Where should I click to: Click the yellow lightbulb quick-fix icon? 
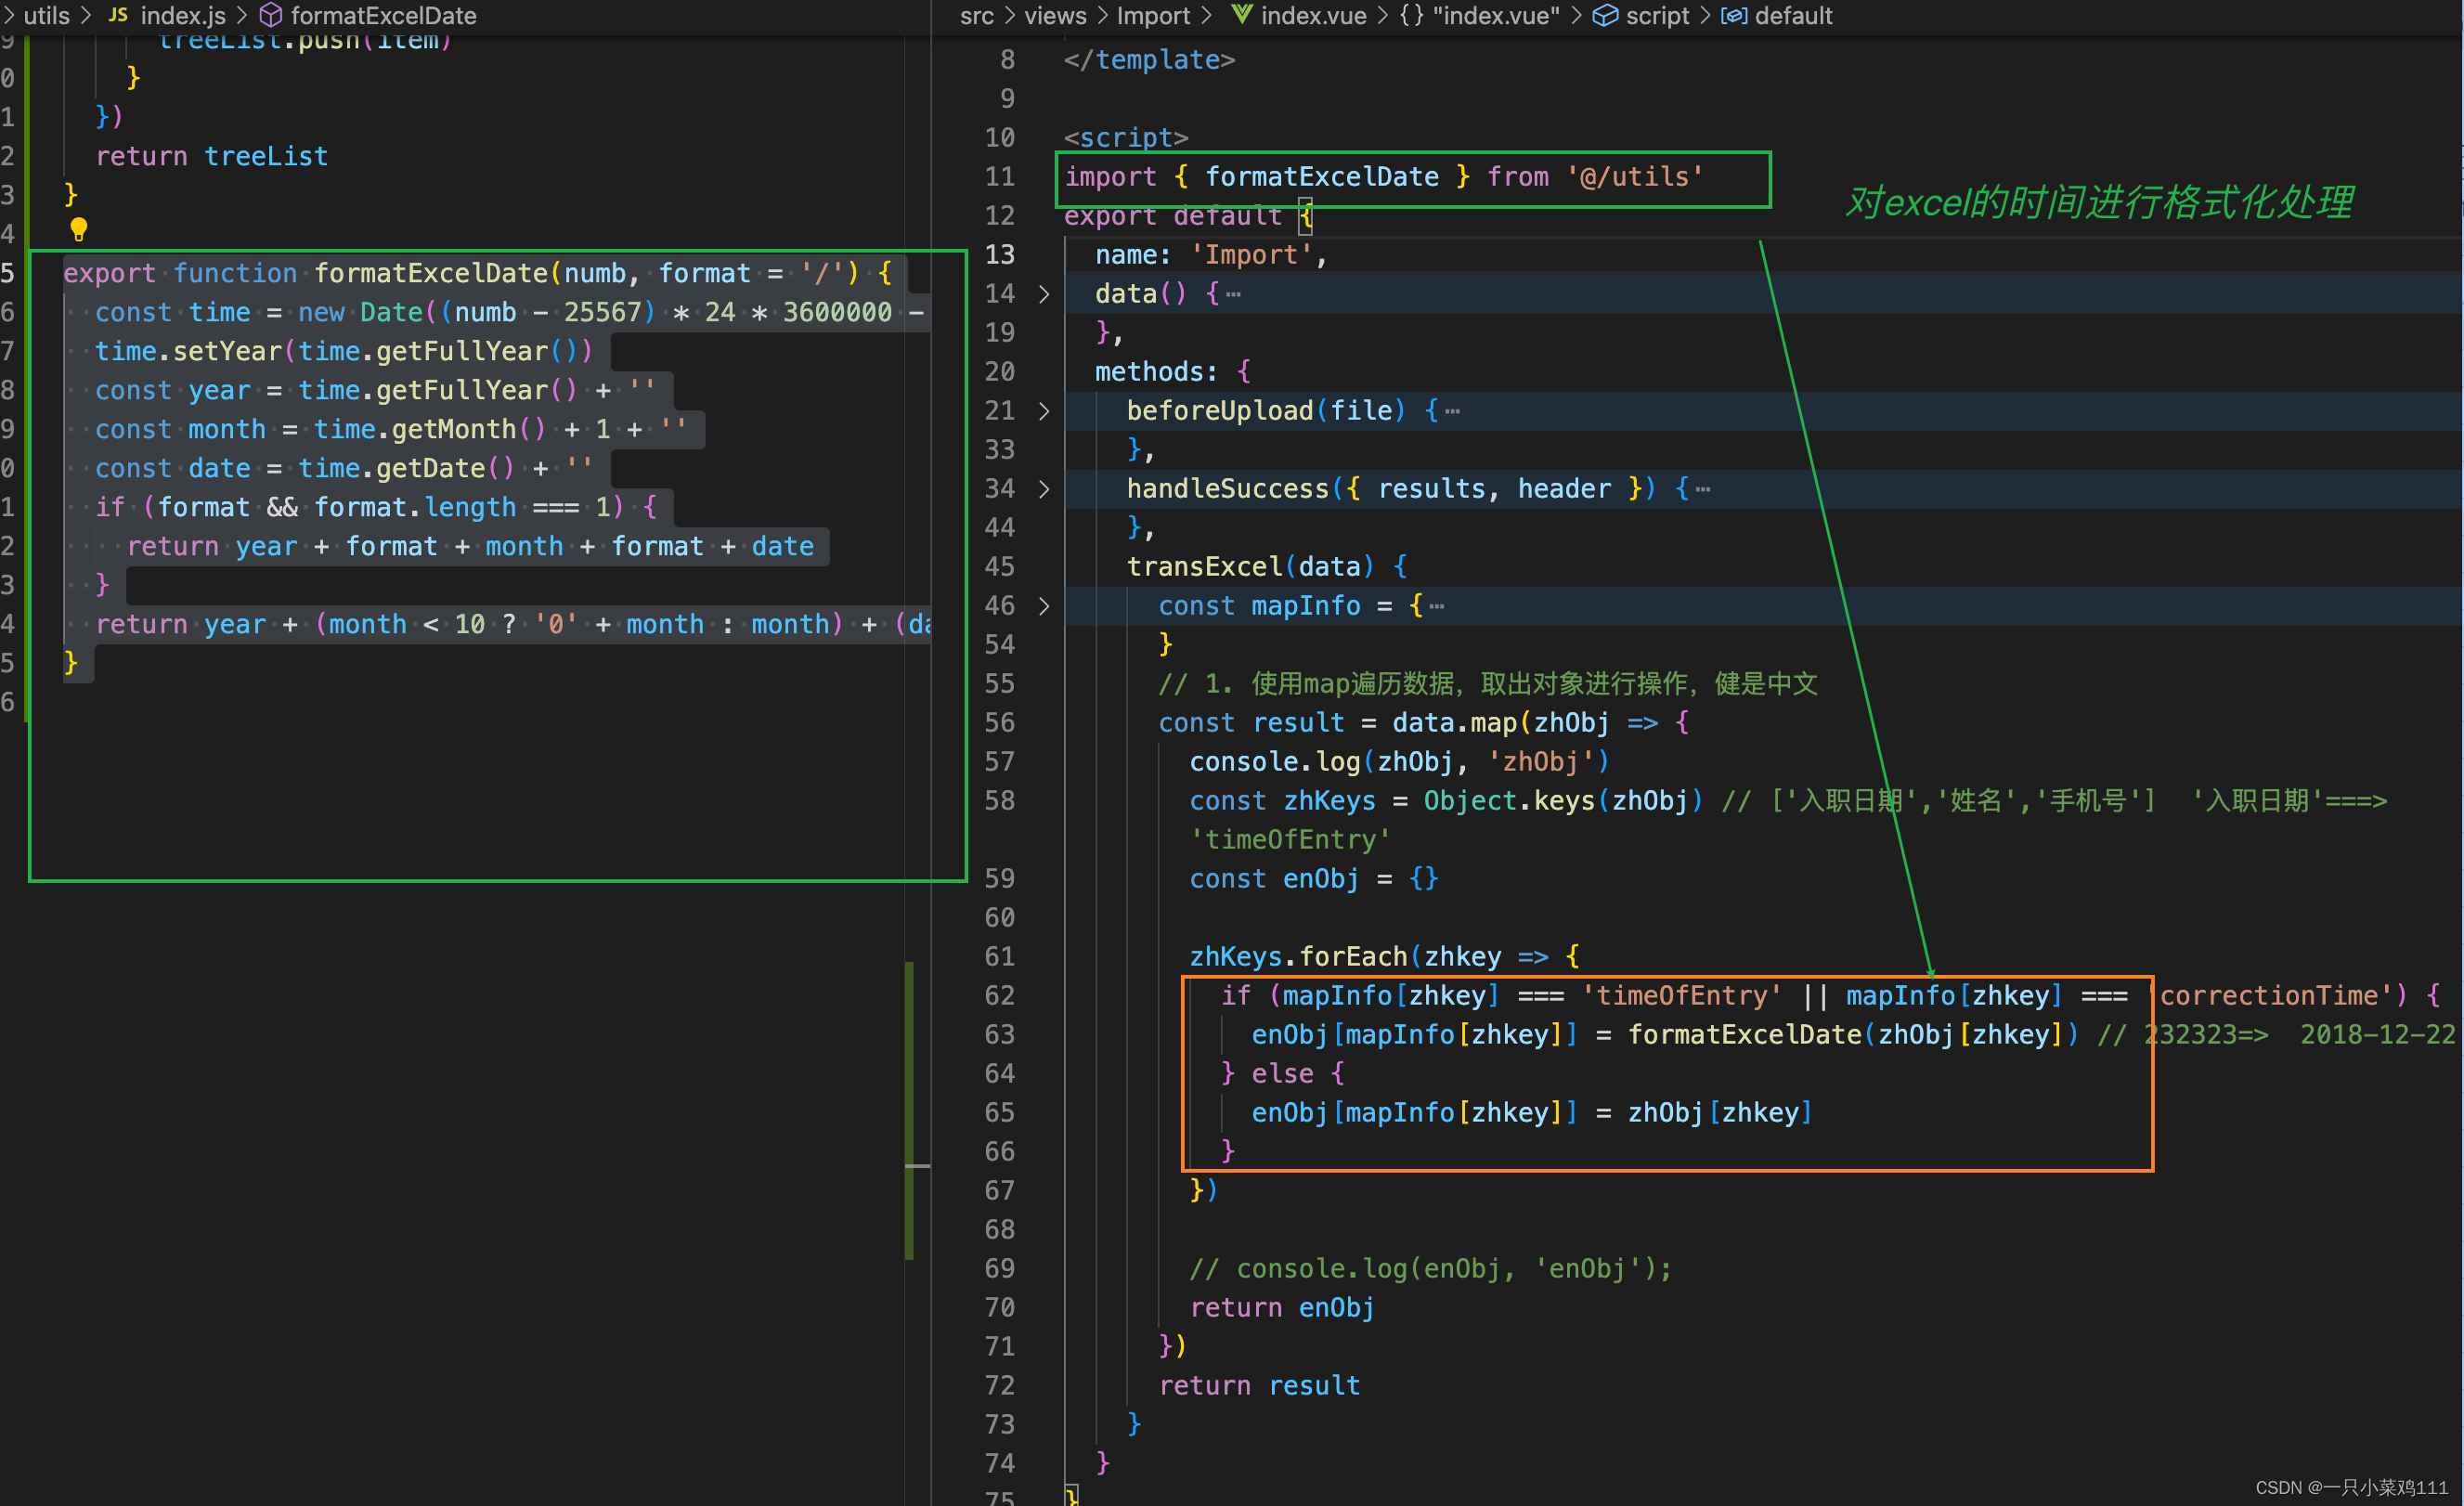pos(79,230)
